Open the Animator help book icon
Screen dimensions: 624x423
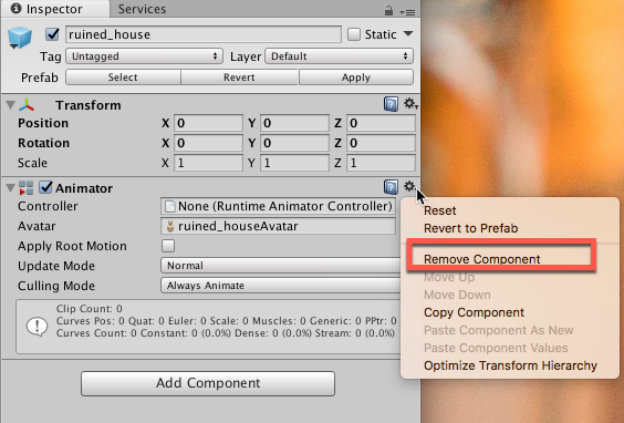[391, 187]
